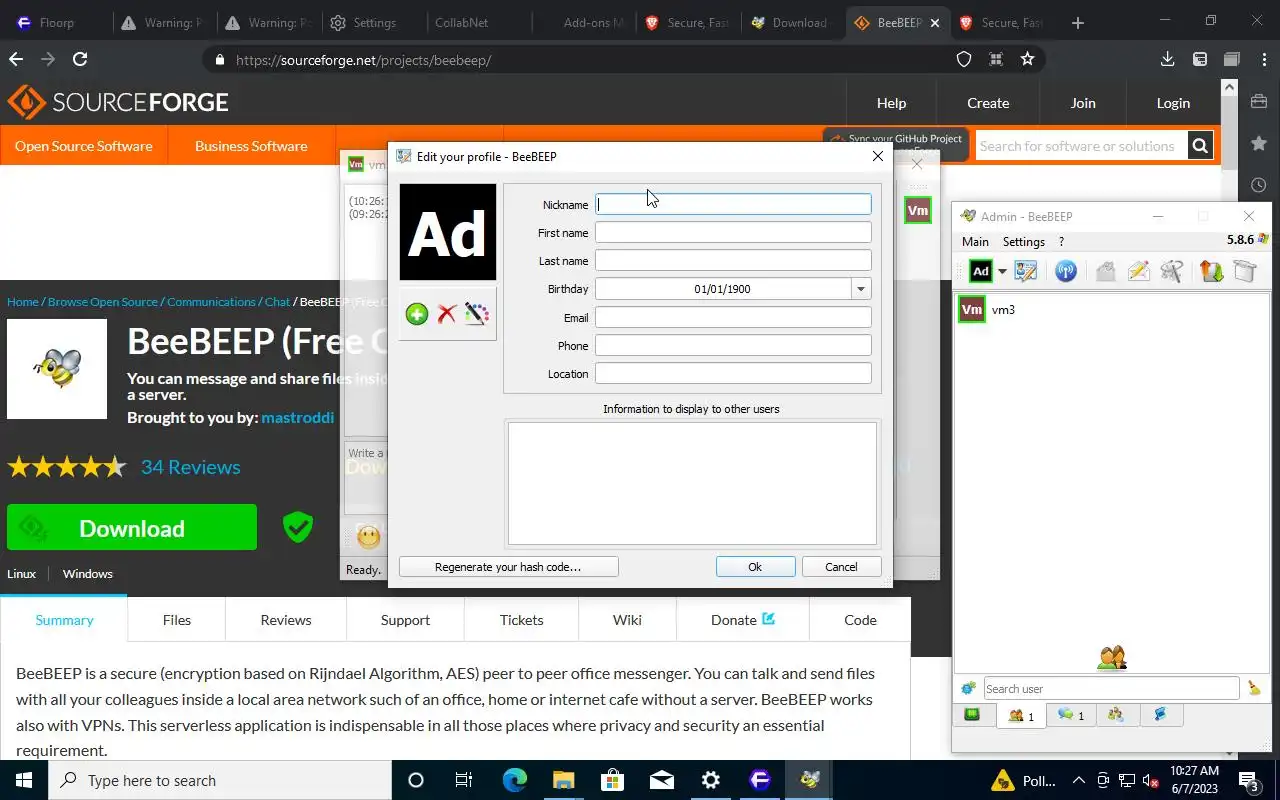Open the Main menu in BeeBEEP
This screenshot has height=800, width=1280.
(975, 241)
